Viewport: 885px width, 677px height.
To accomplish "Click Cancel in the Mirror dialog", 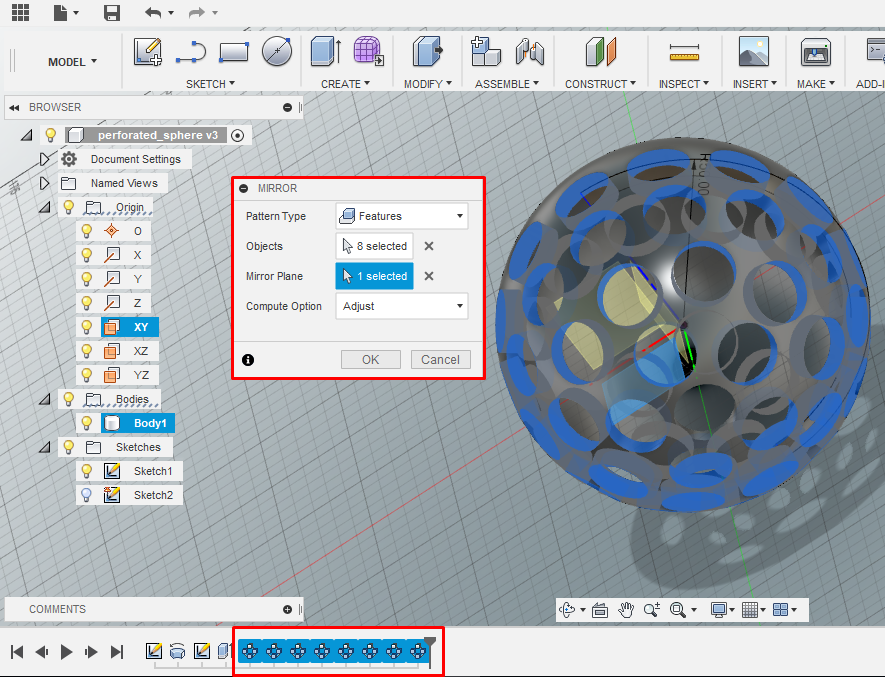I will pos(440,360).
